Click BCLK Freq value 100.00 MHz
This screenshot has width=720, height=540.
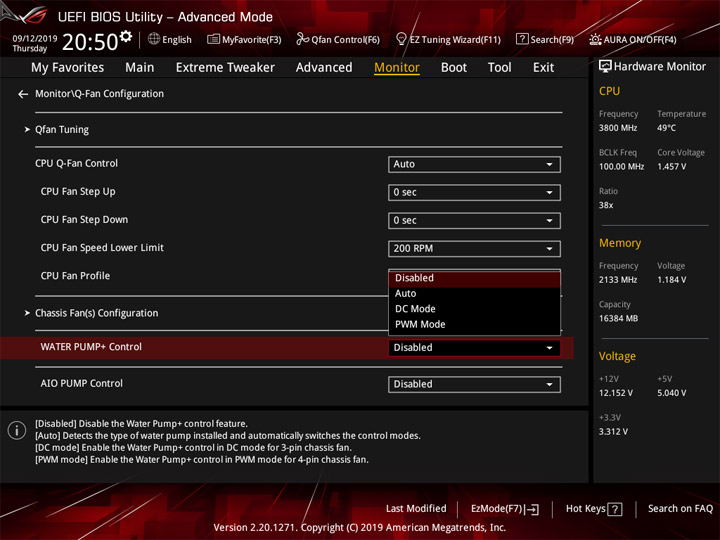pyautogui.click(x=621, y=167)
